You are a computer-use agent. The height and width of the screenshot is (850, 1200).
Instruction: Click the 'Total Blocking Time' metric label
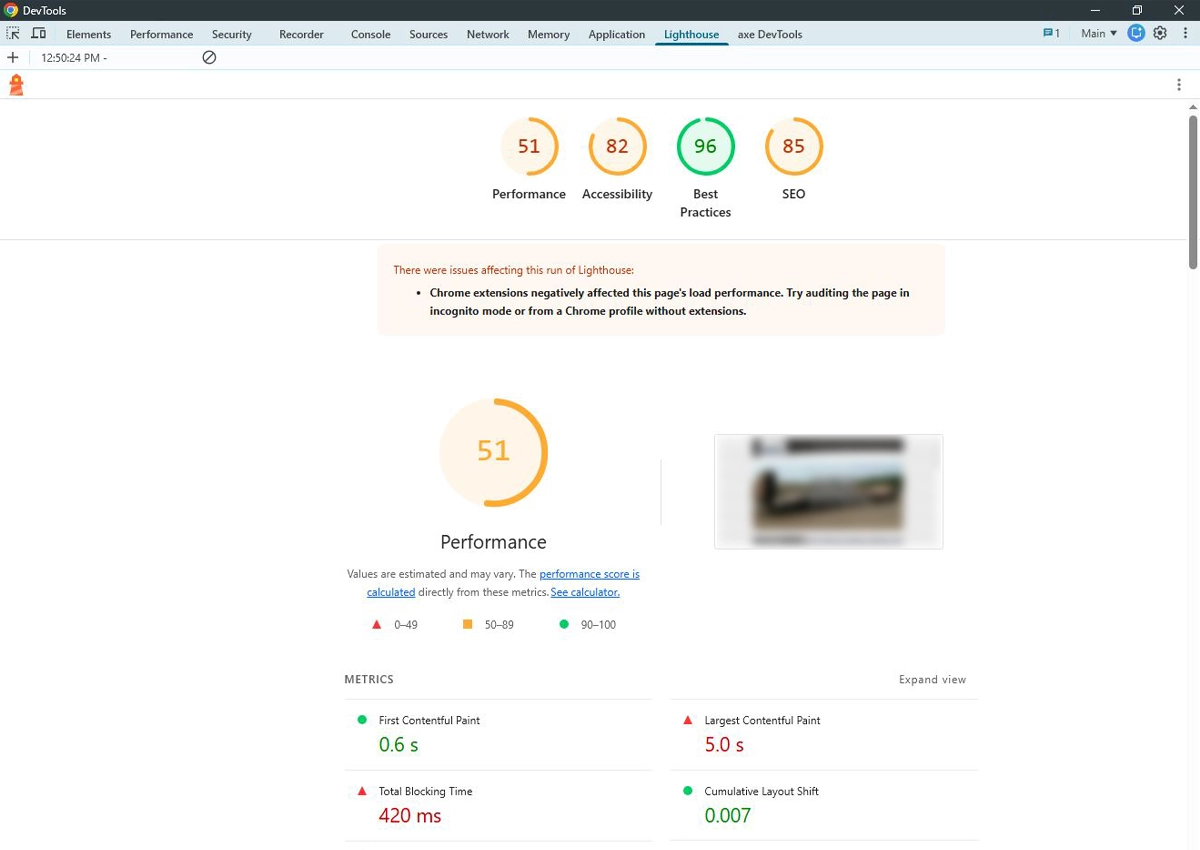click(x=425, y=791)
